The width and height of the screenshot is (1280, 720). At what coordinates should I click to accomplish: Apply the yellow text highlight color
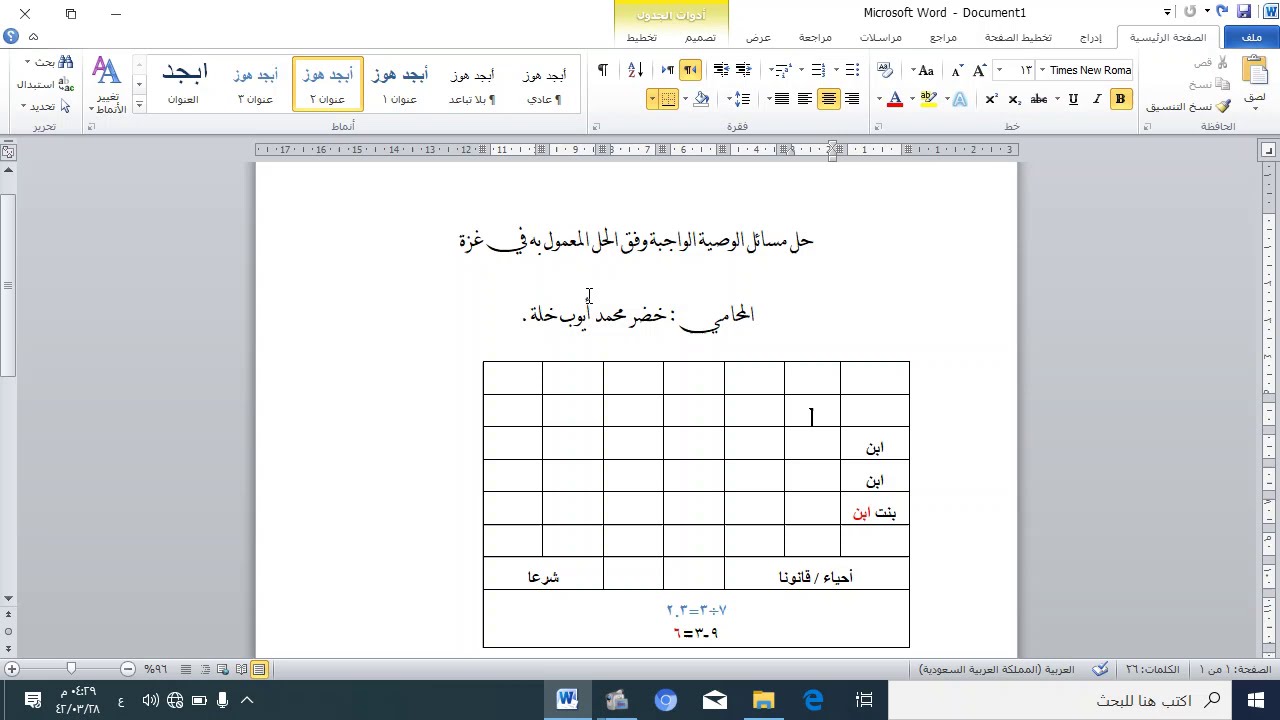[929, 99]
